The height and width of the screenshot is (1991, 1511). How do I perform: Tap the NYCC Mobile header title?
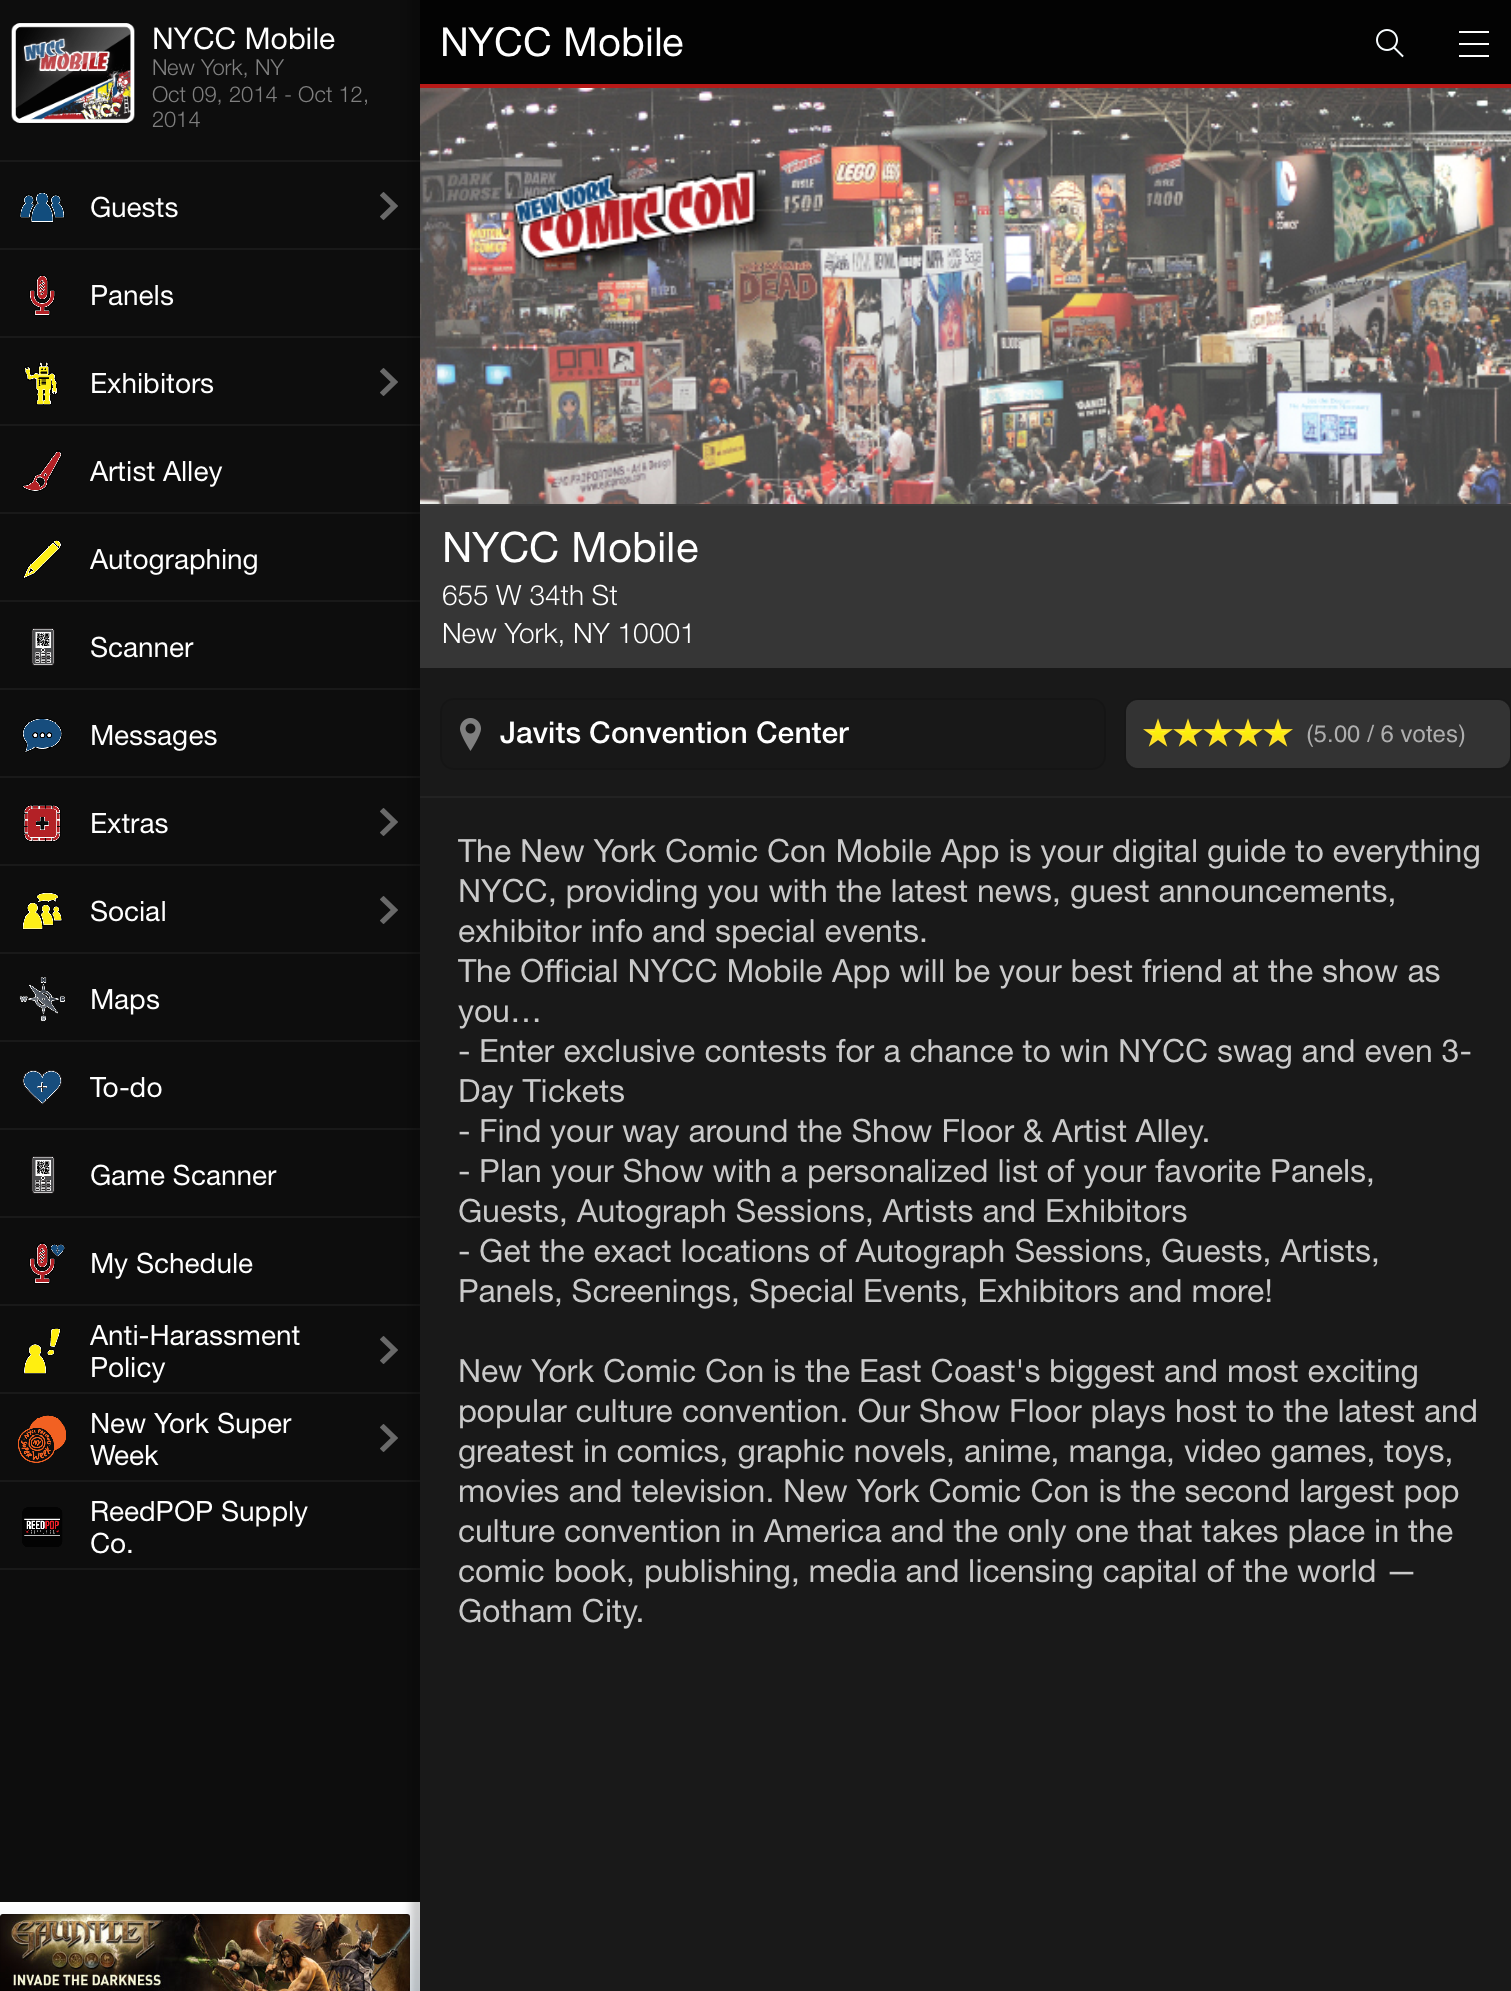click(x=562, y=43)
